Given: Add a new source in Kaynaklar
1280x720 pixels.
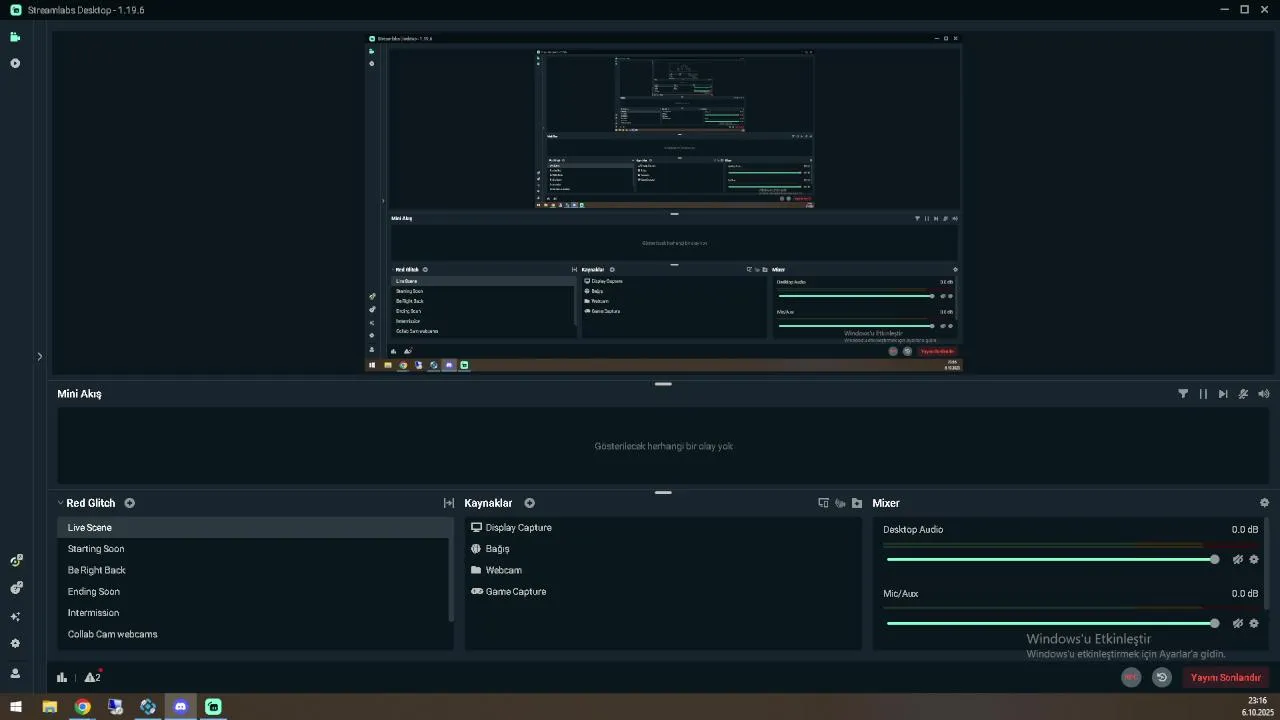Looking at the screenshot, I should [529, 503].
